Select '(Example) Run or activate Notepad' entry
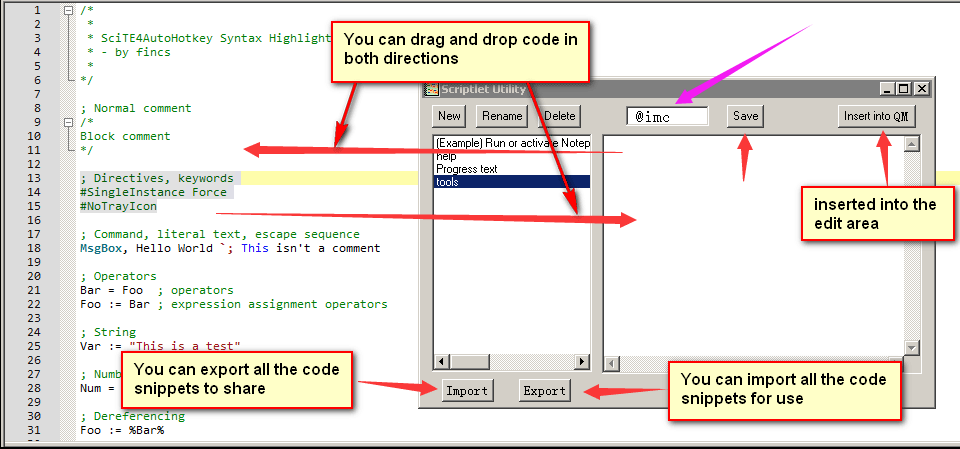Image resolution: width=960 pixels, height=449 pixels. [511, 143]
